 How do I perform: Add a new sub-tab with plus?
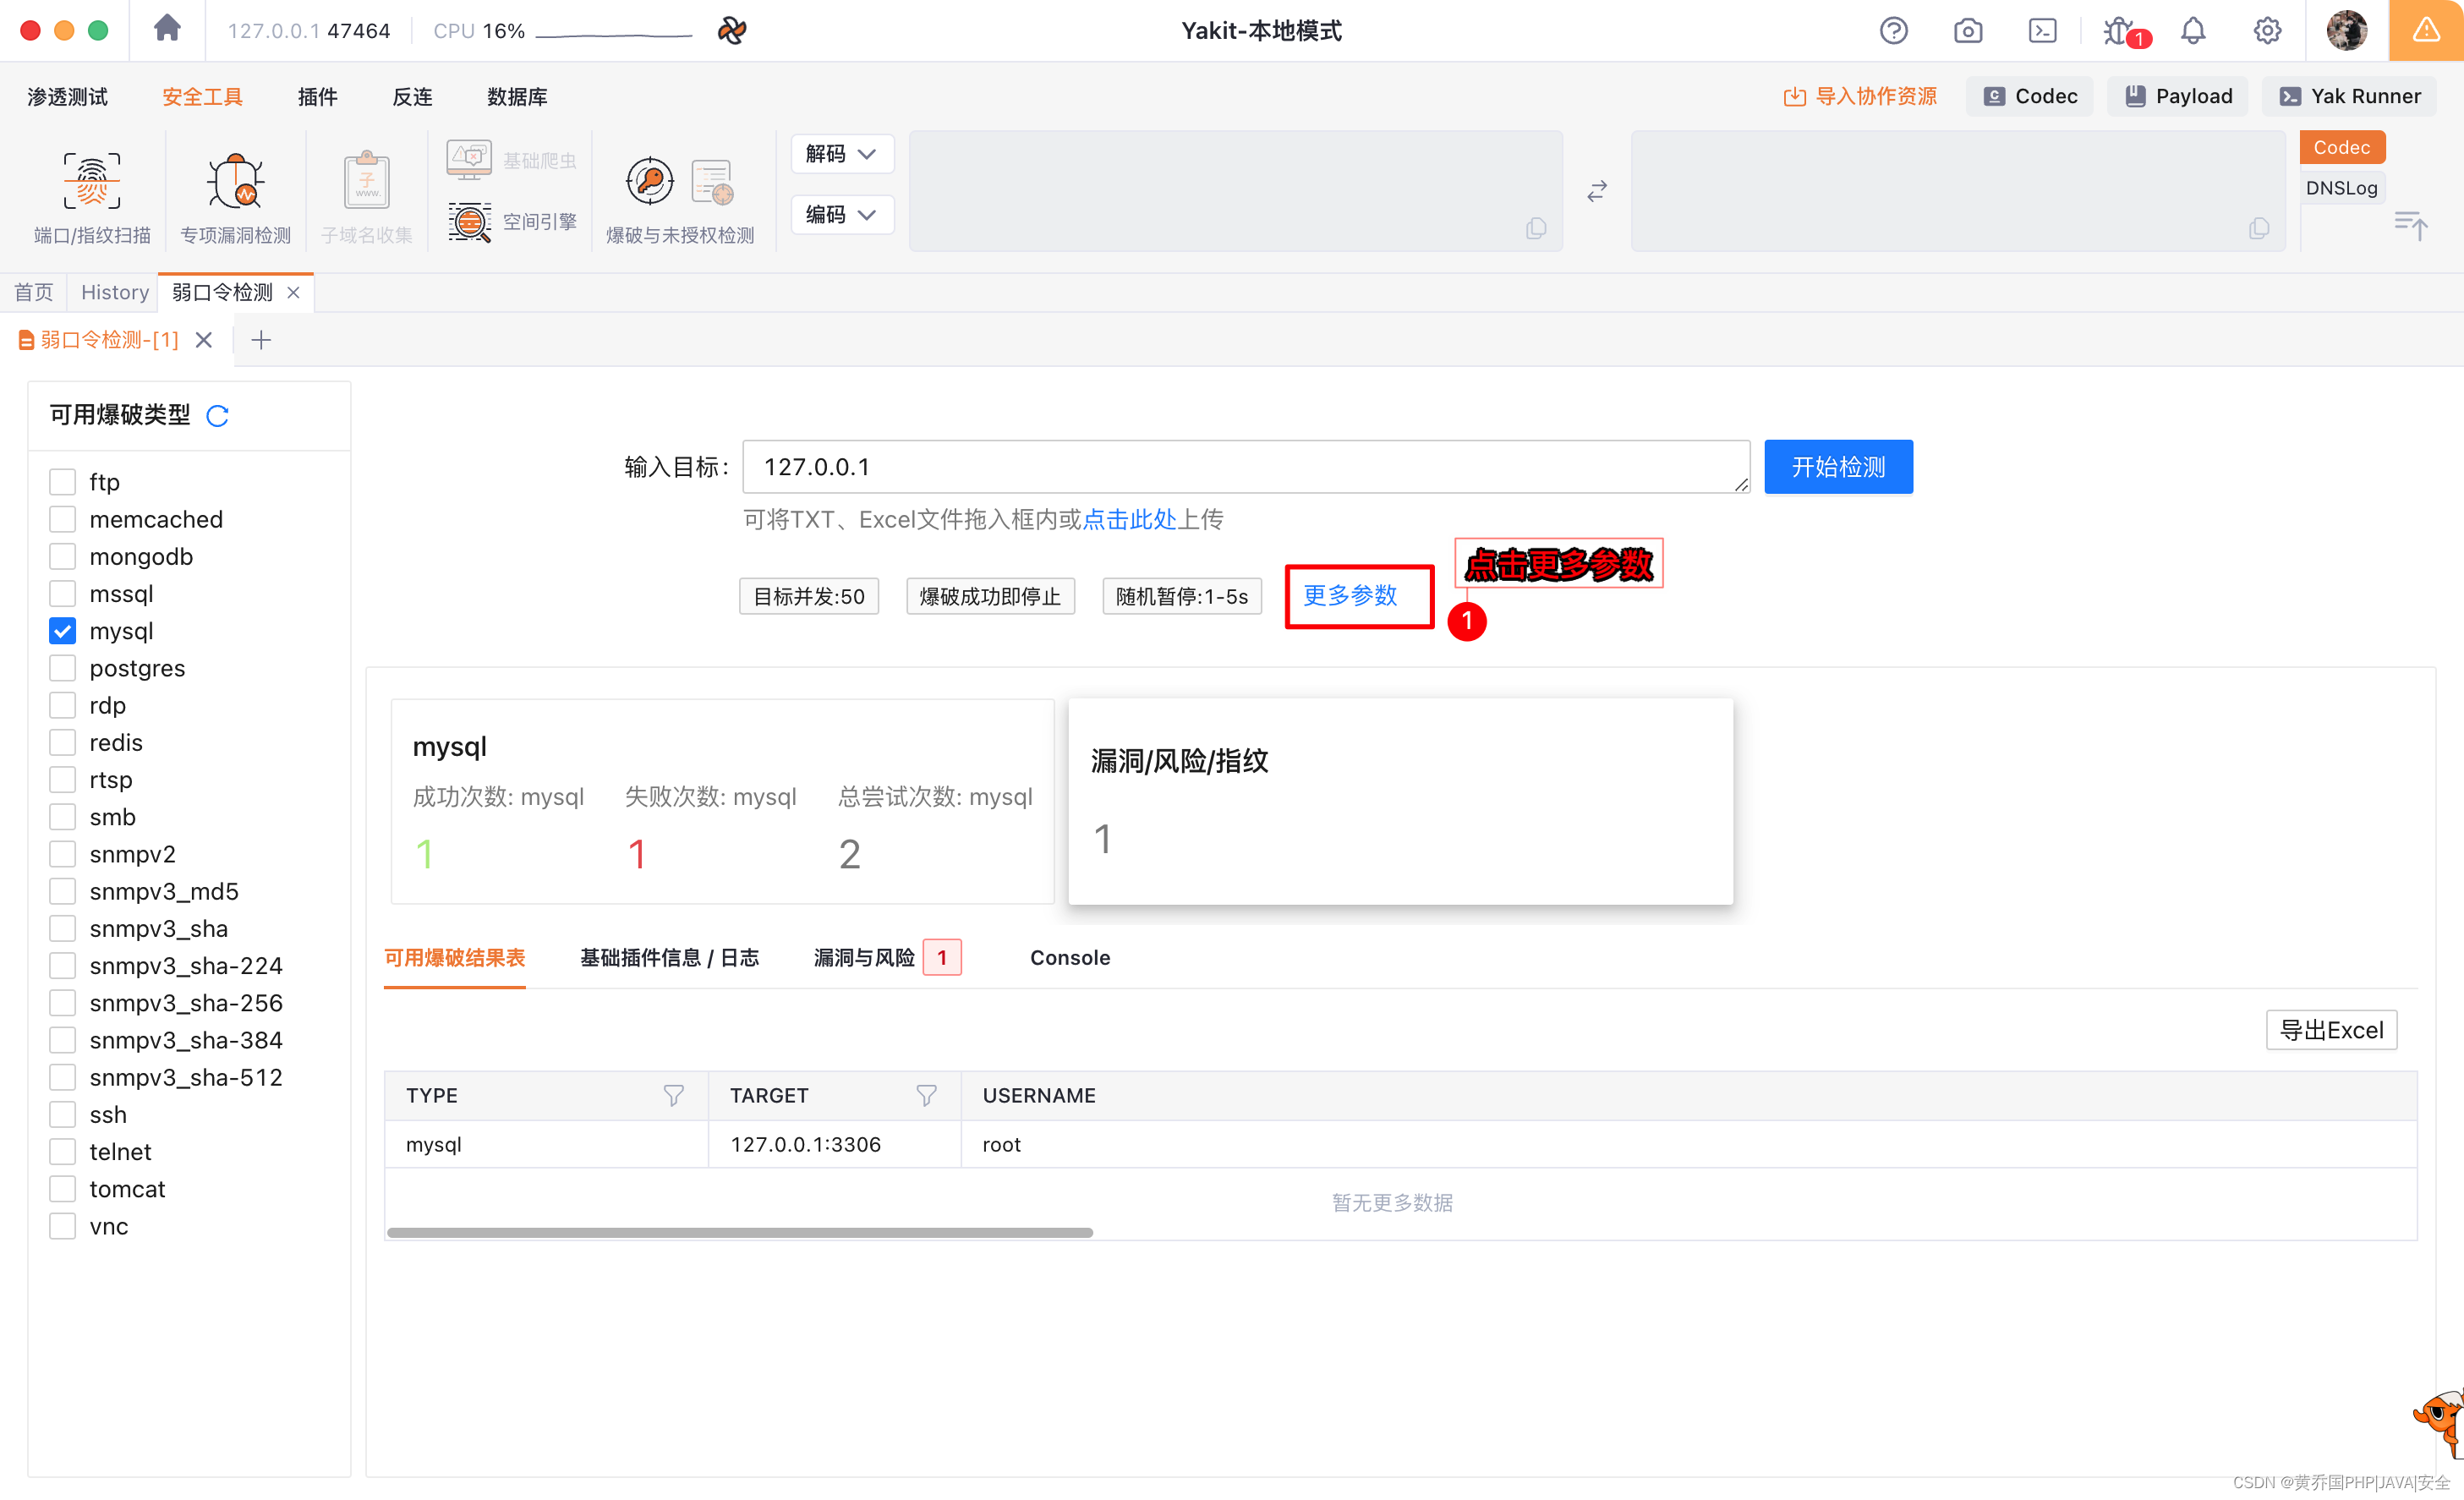point(261,340)
